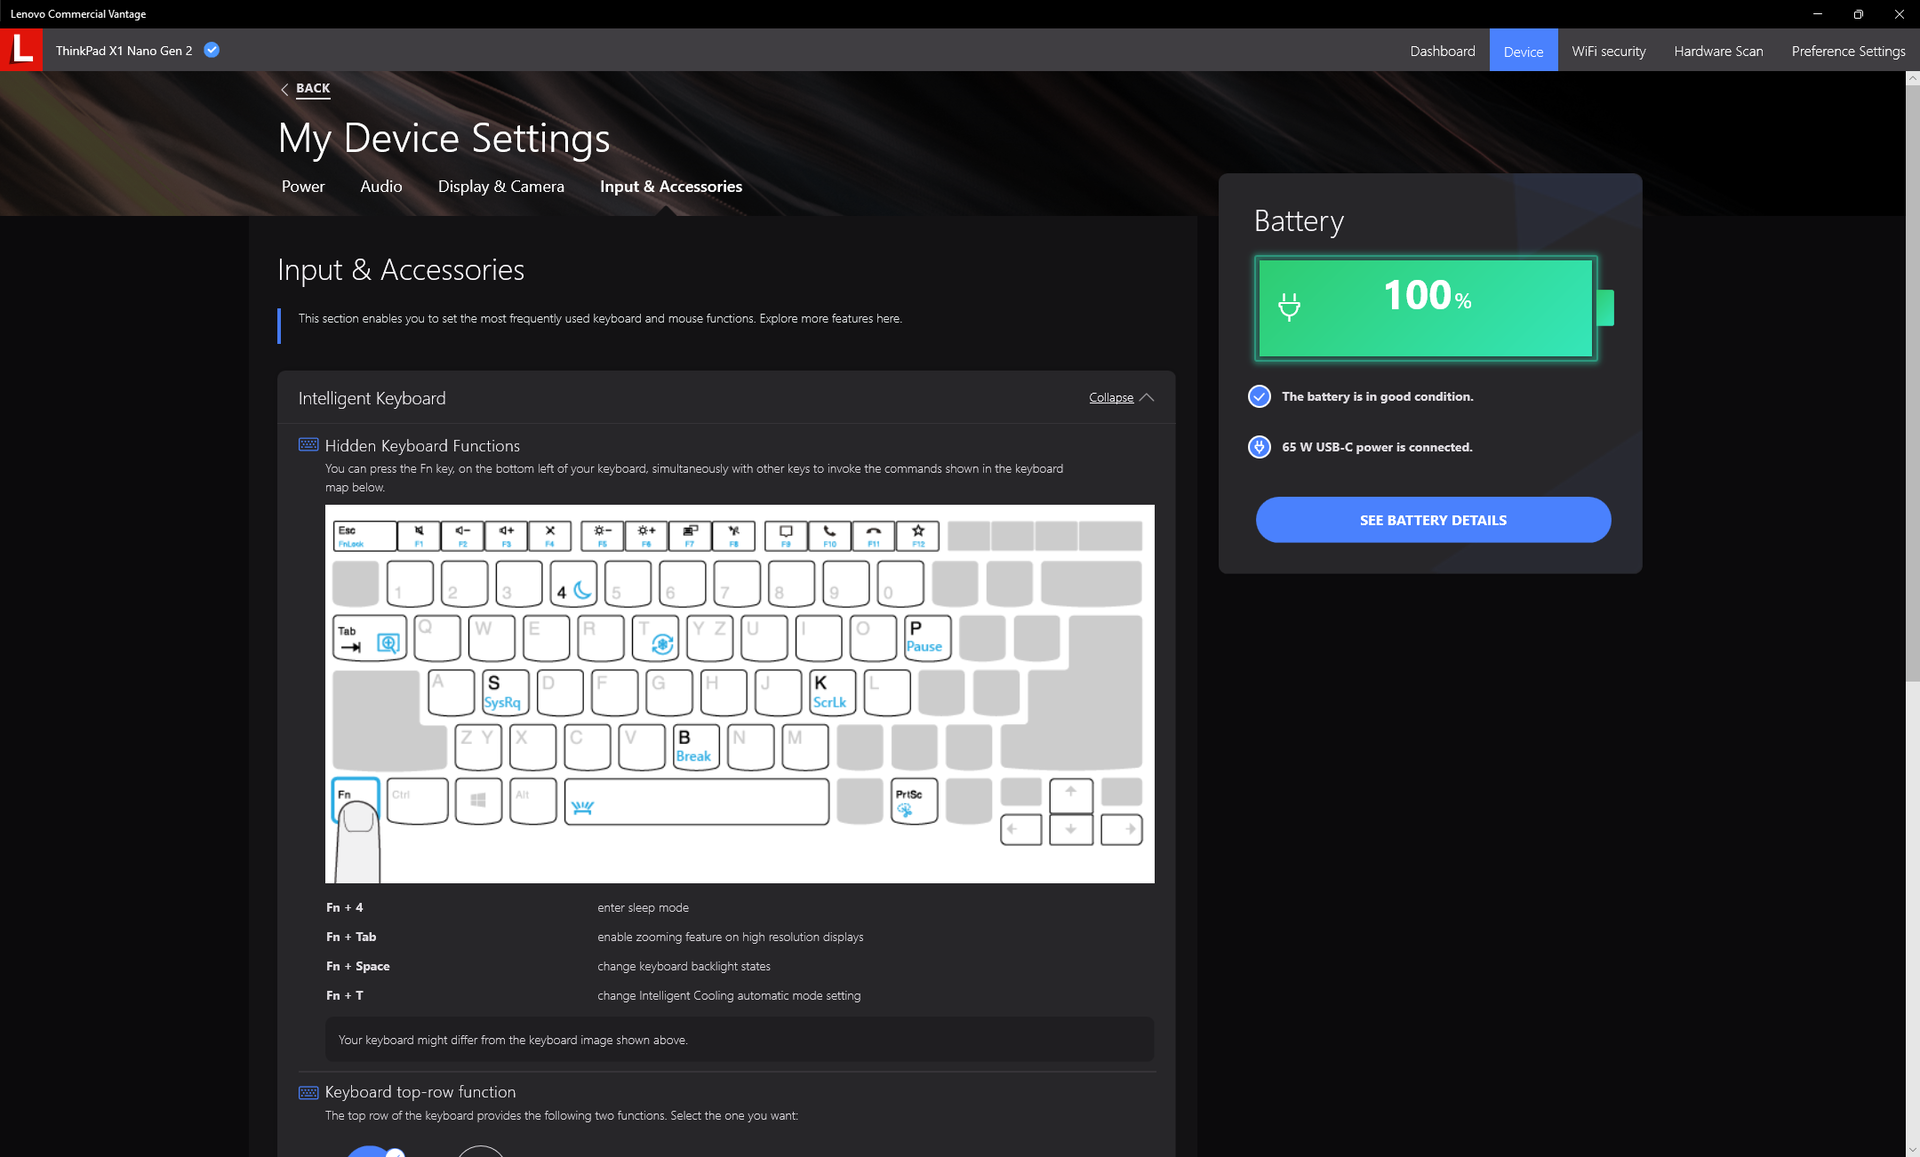Click the Keyboard top-row function icon
This screenshot has height=1157, width=1920.
click(x=308, y=1092)
